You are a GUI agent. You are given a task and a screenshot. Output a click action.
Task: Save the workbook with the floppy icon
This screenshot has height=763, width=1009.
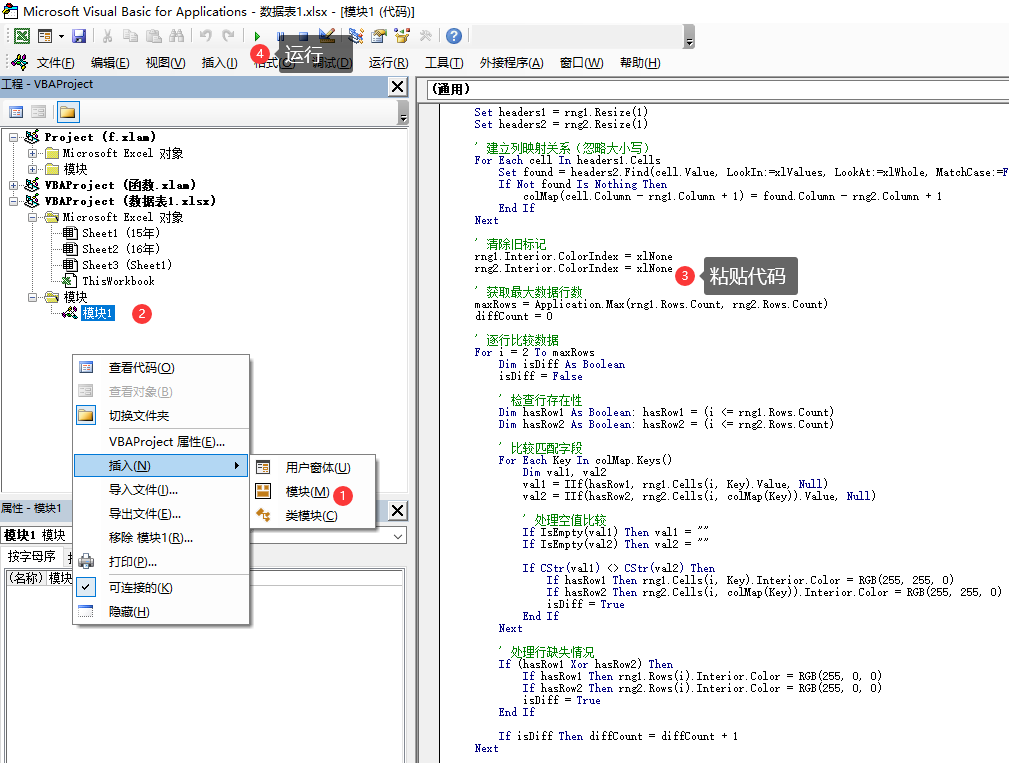pos(79,36)
